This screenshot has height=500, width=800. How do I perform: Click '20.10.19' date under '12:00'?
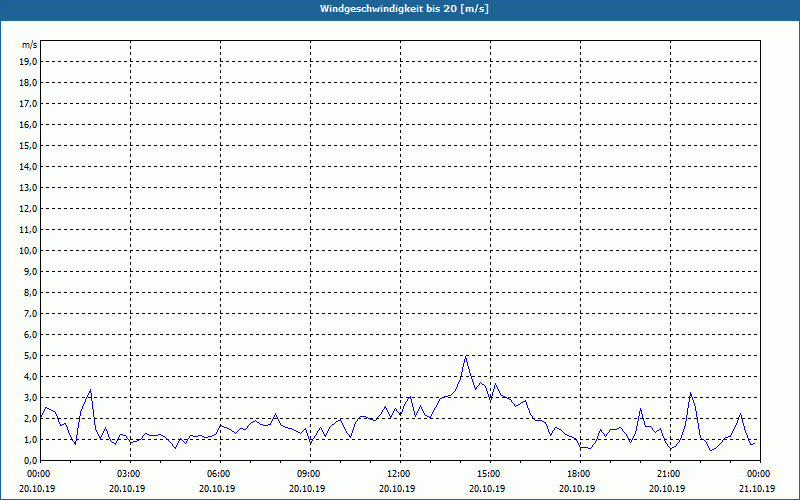point(397,488)
